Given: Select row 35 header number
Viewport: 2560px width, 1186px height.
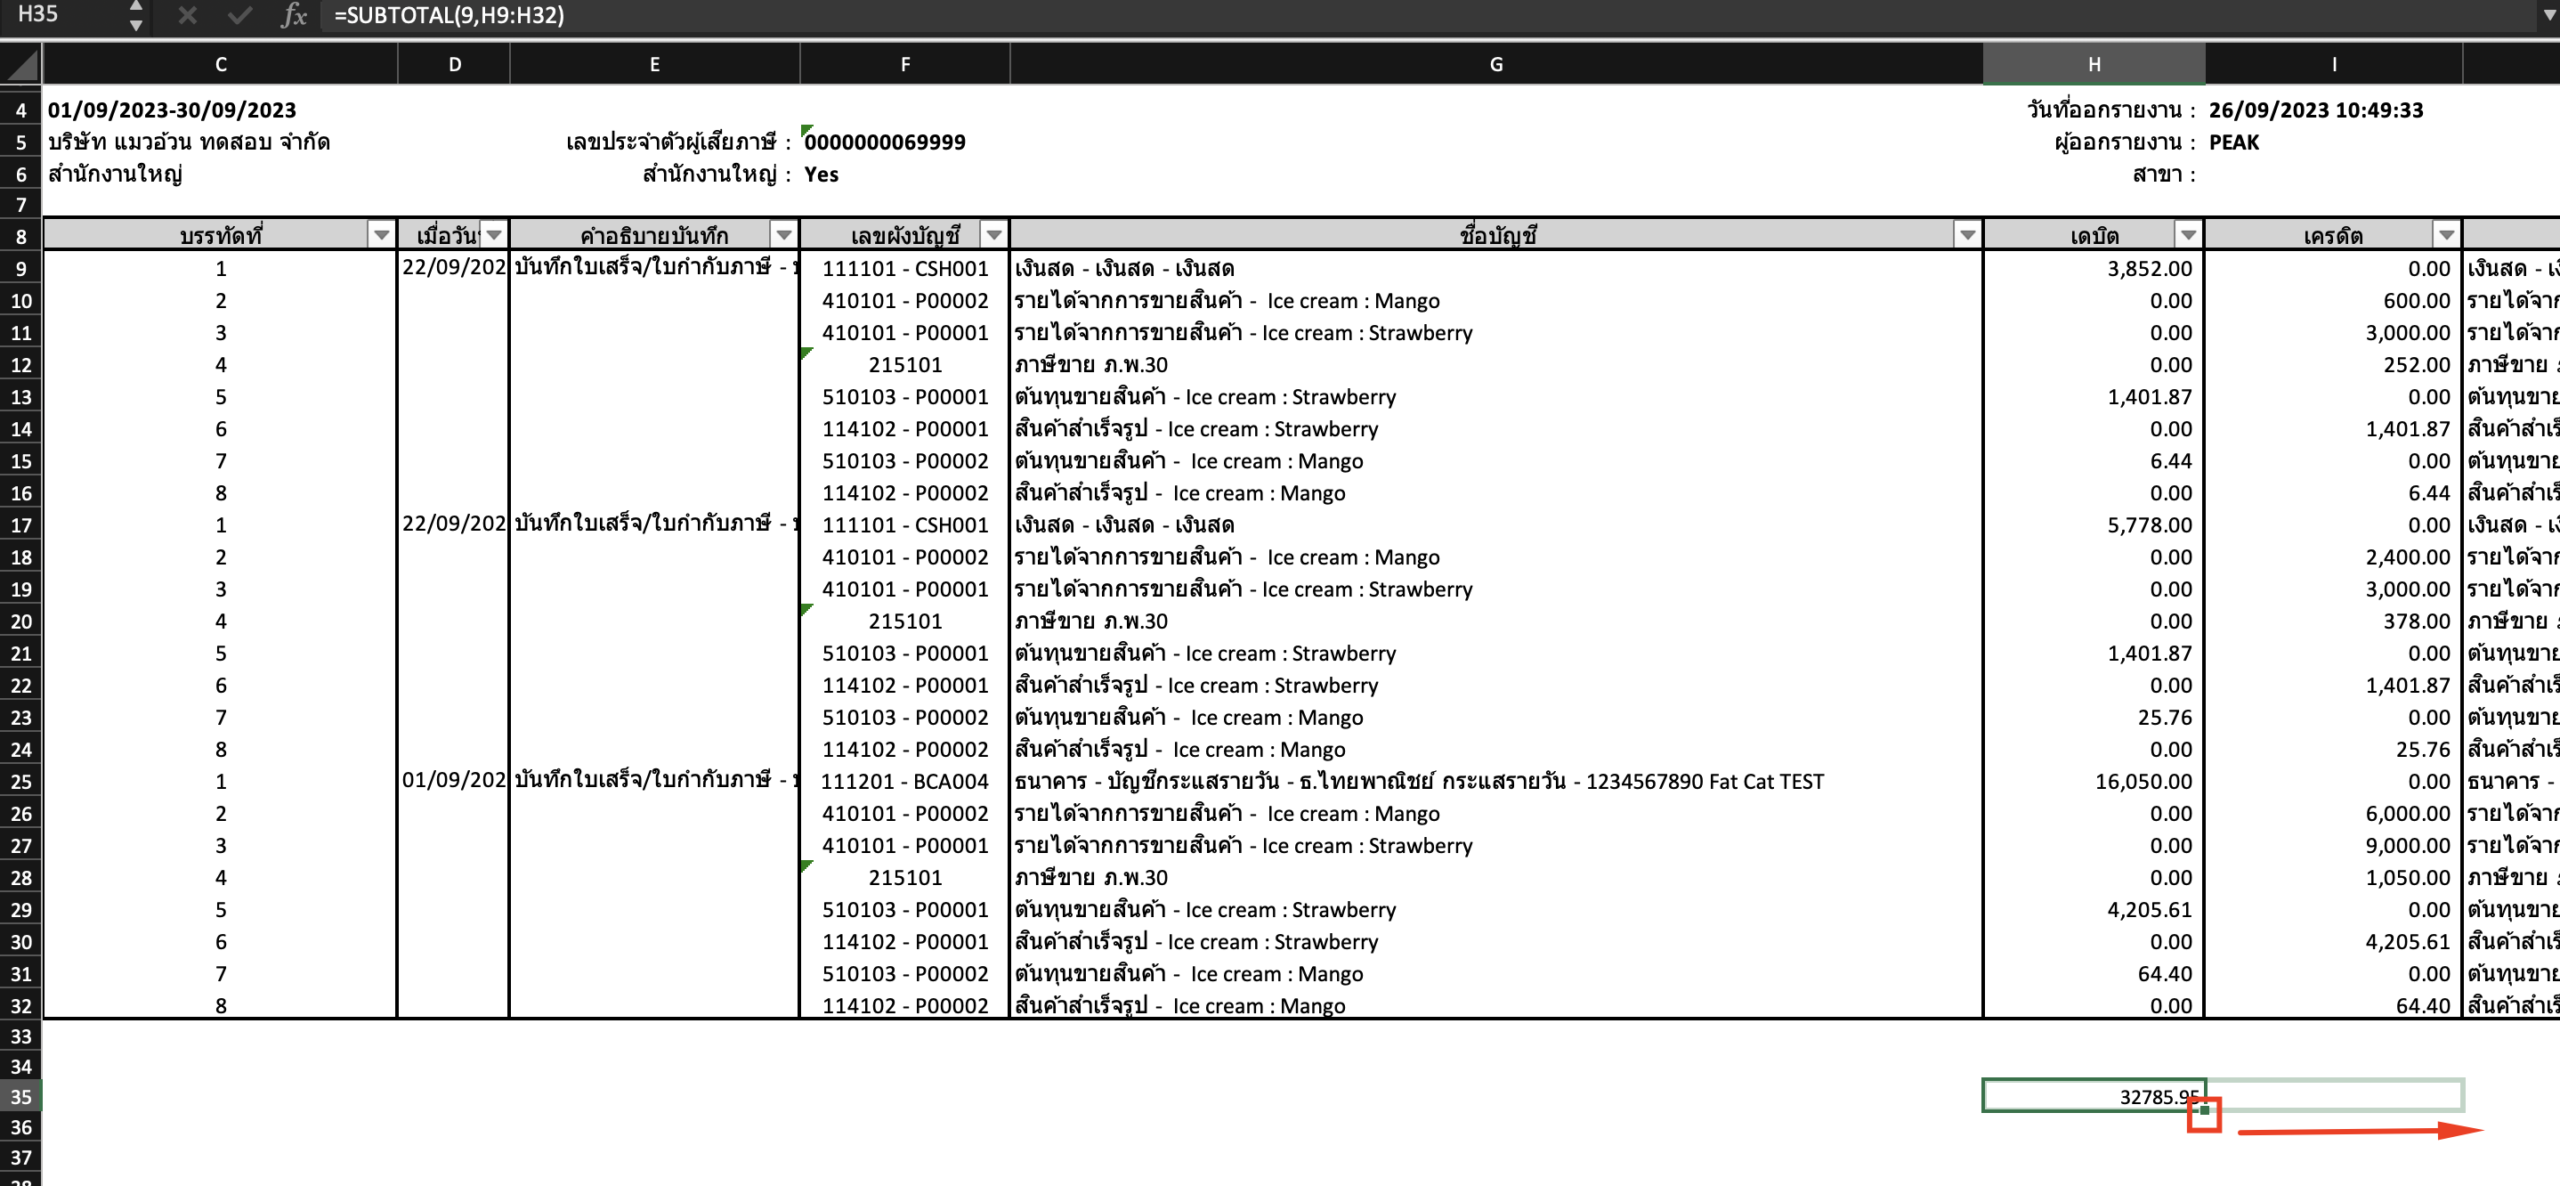Looking at the screenshot, I should 21,1097.
